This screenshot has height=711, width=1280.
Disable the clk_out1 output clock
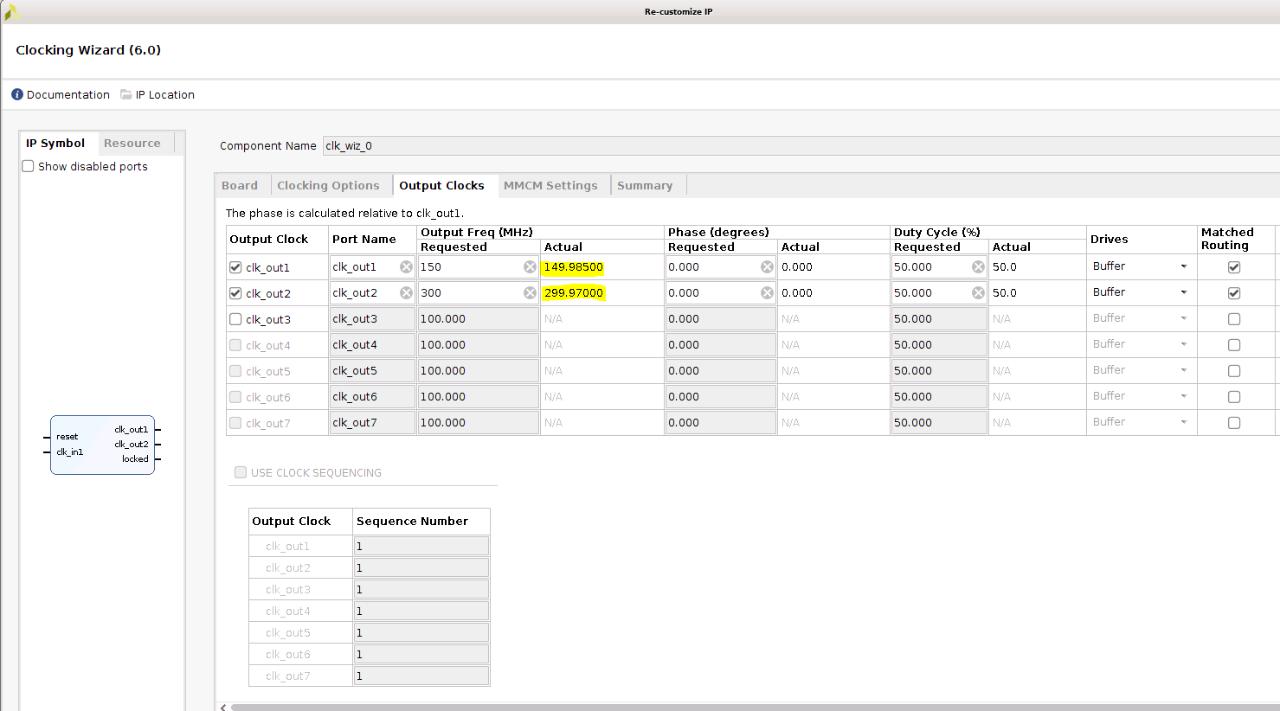[236, 267]
